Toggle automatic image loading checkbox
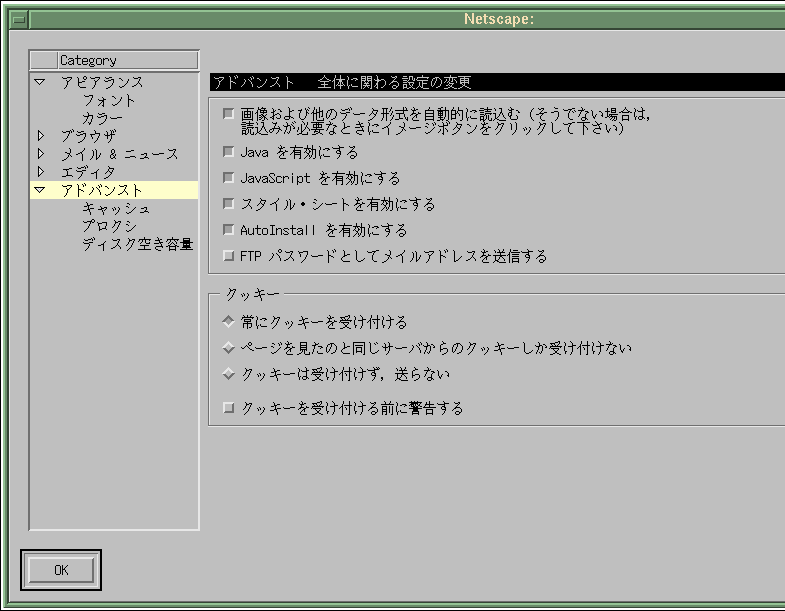 (228, 114)
